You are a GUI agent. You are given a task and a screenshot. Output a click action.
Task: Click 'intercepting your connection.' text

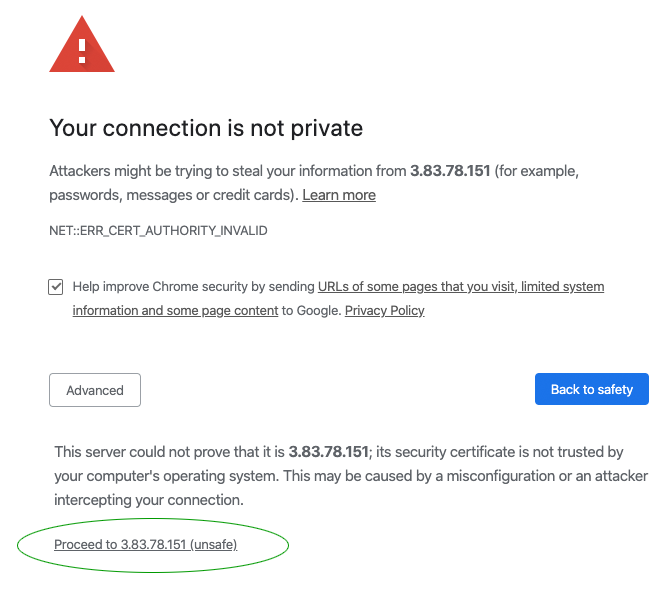point(149,500)
